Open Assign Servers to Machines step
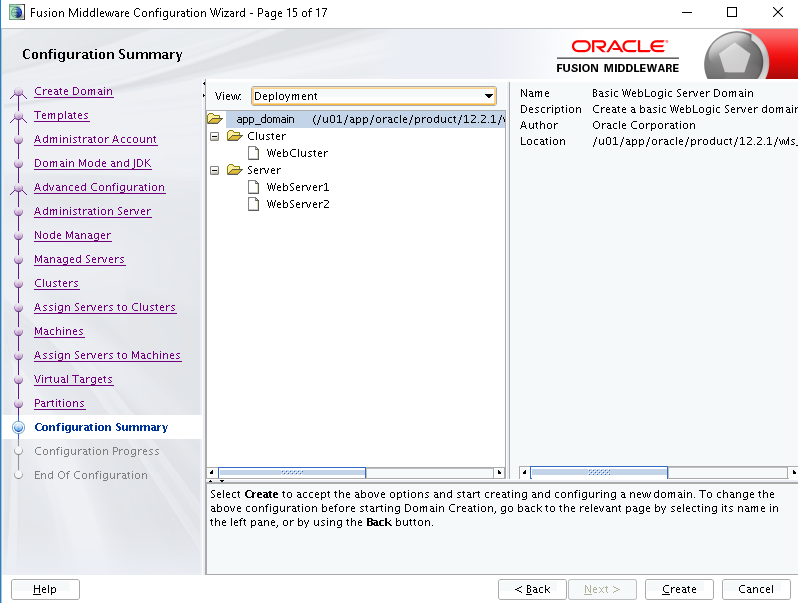Viewport: 798px width, 603px height. tap(107, 355)
